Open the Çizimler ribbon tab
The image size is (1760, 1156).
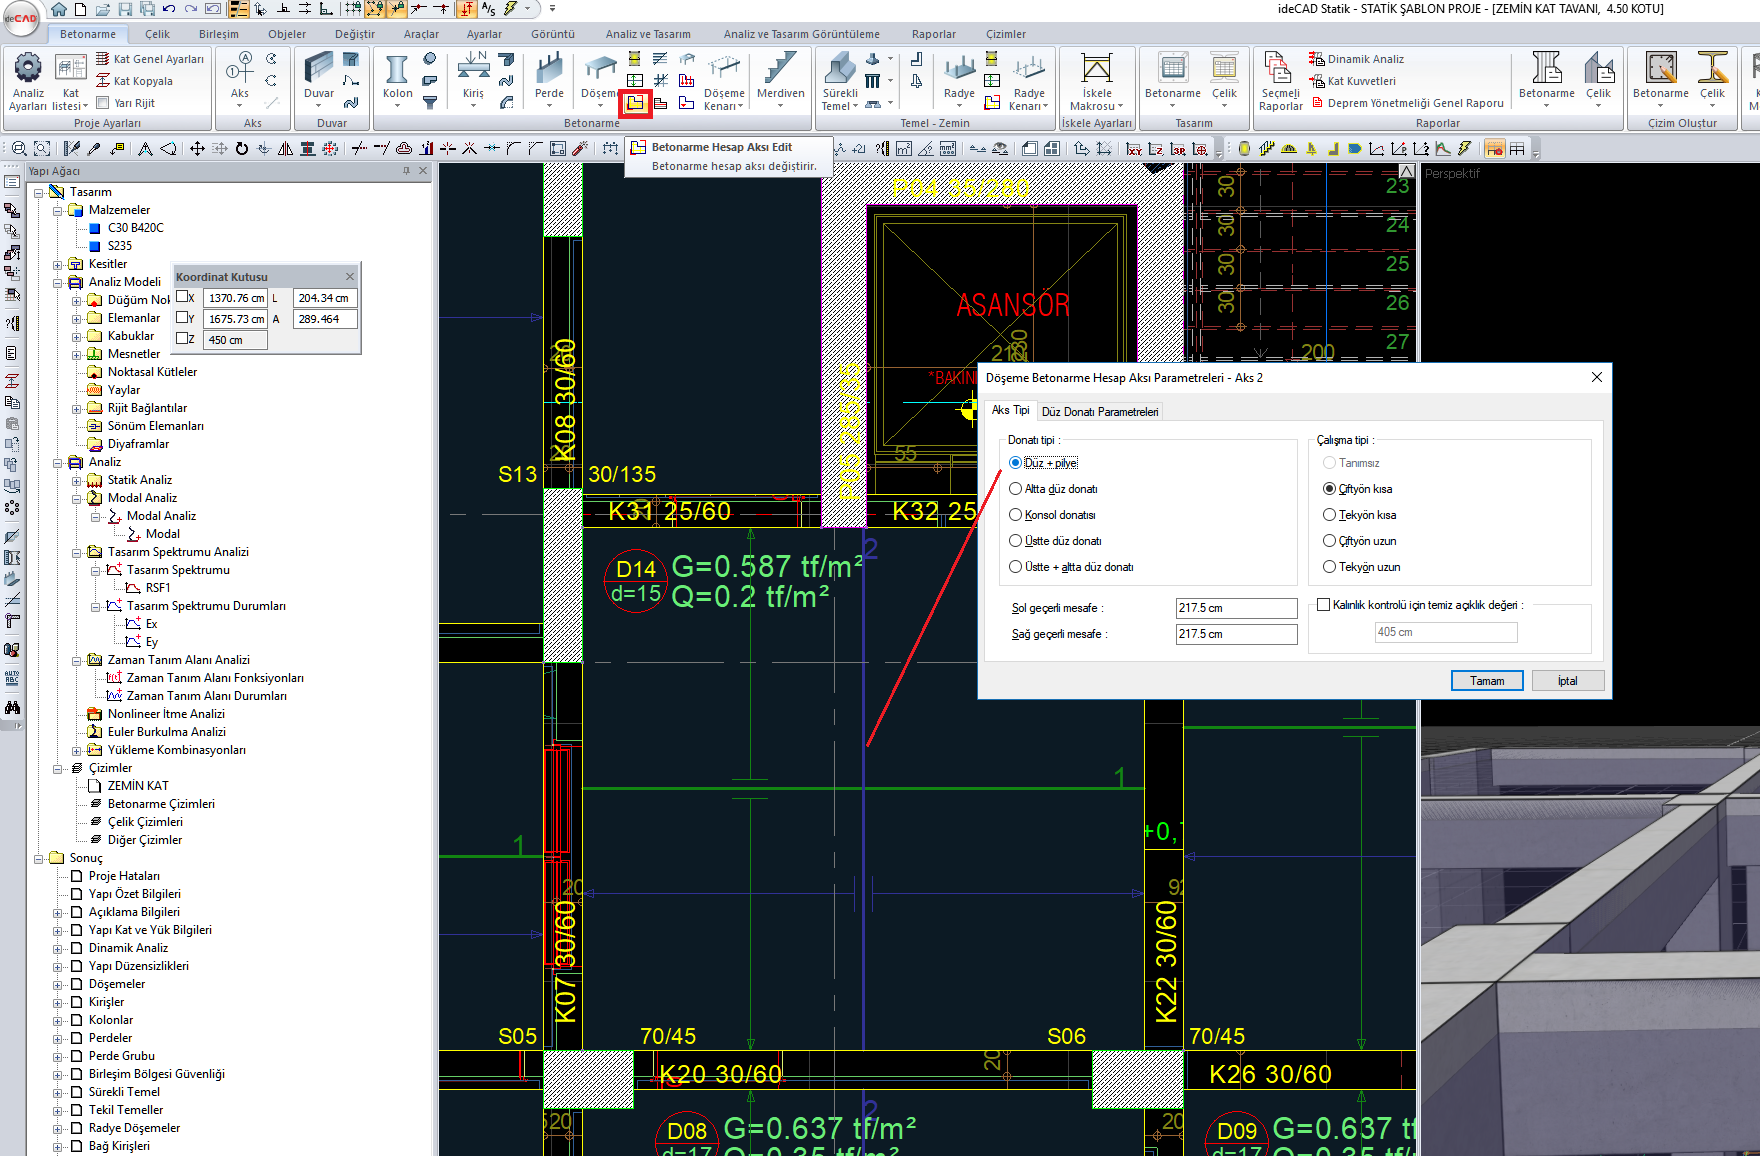pos(1005,34)
